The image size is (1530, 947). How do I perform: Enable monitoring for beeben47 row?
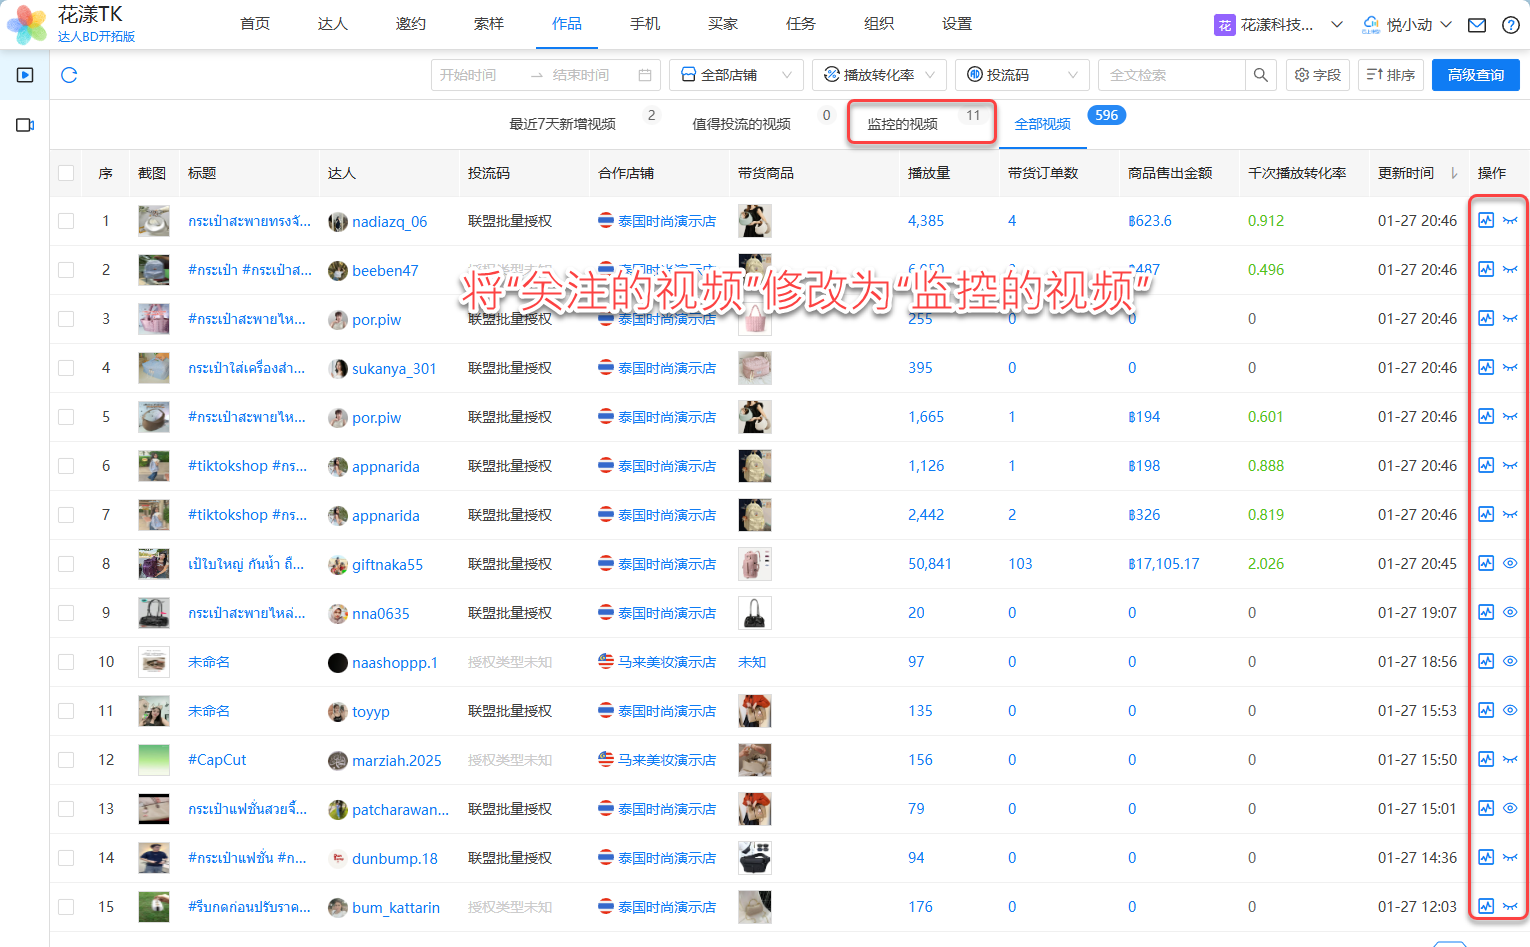pos(1510,270)
